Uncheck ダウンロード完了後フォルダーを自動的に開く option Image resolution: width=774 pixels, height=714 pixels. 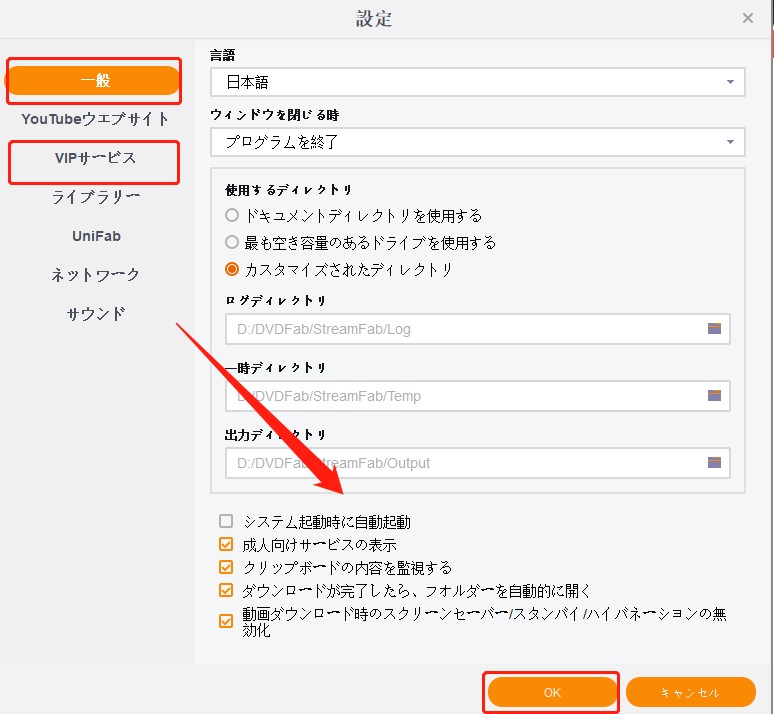226,590
